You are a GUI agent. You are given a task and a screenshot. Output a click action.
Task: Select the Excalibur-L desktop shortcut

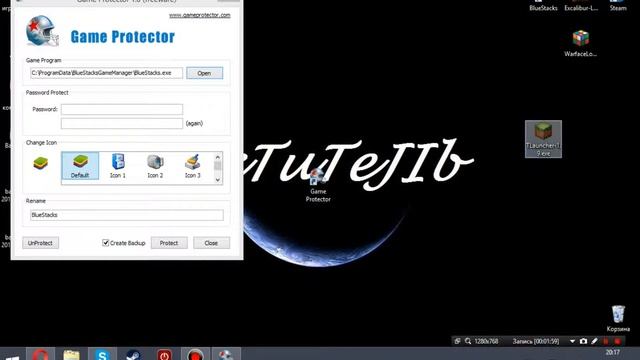pyautogui.click(x=581, y=6)
